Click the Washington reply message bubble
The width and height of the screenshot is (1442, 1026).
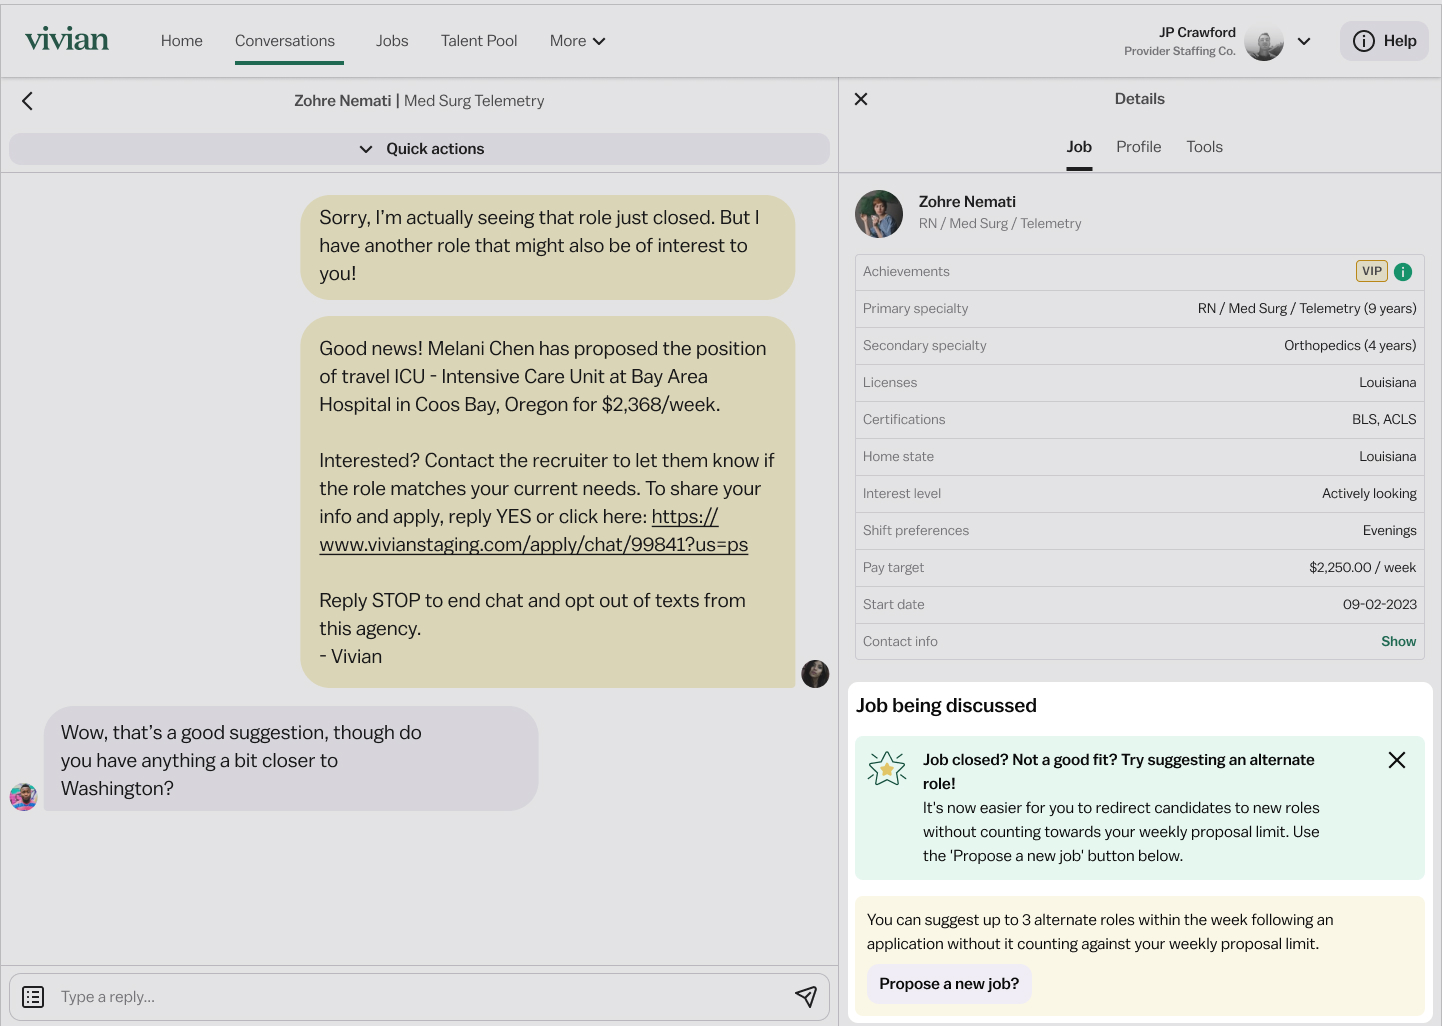(291, 759)
